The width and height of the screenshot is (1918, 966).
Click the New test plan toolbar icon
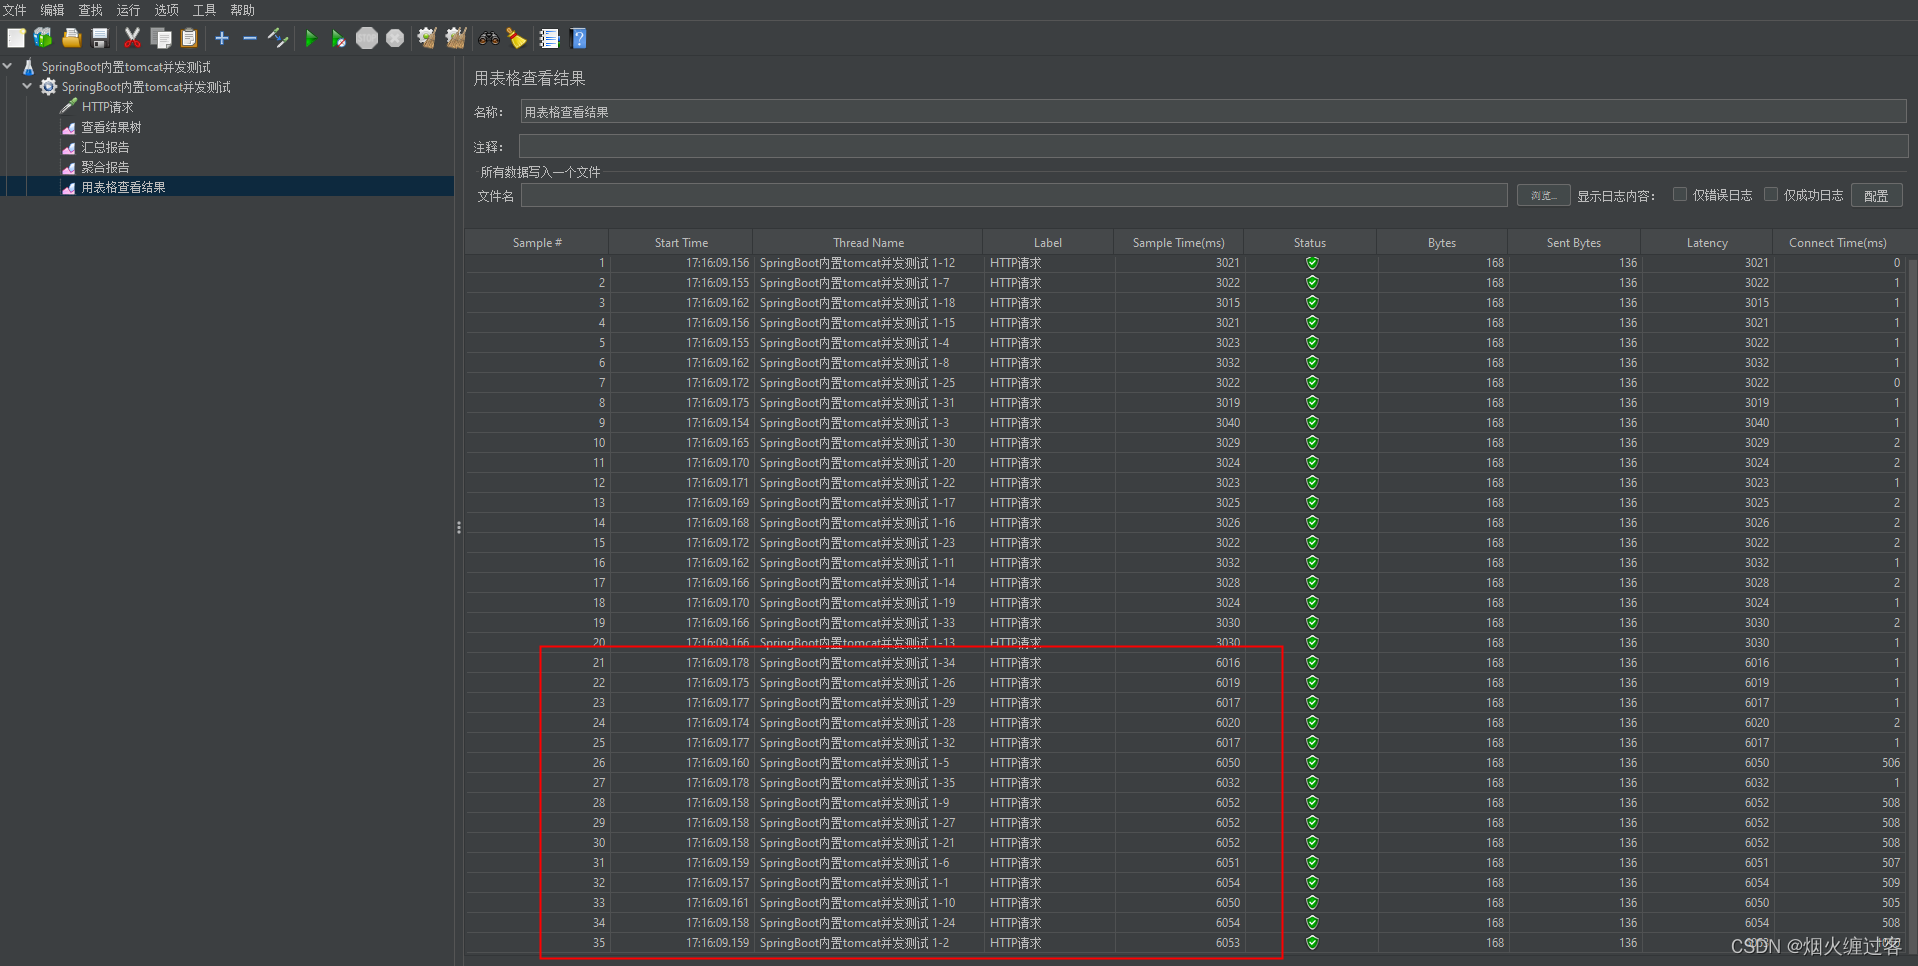16,38
